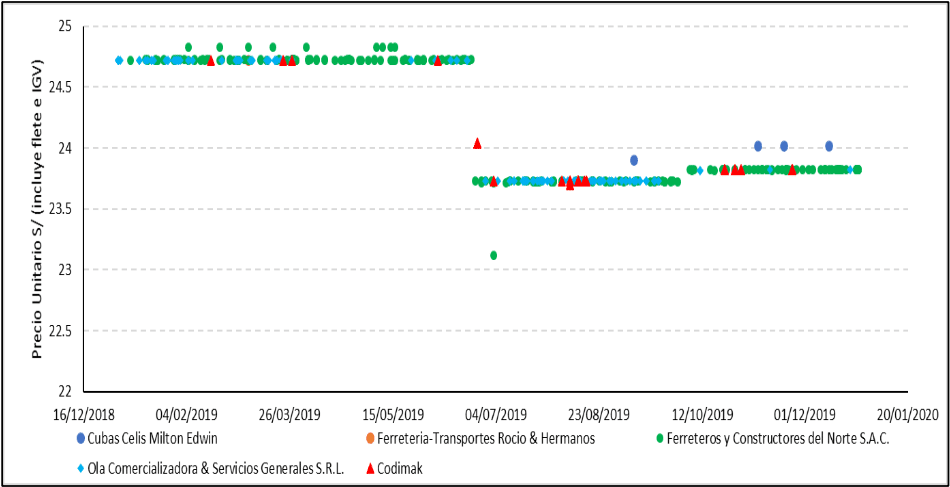Select the green outlier point near 23.1

point(494,255)
